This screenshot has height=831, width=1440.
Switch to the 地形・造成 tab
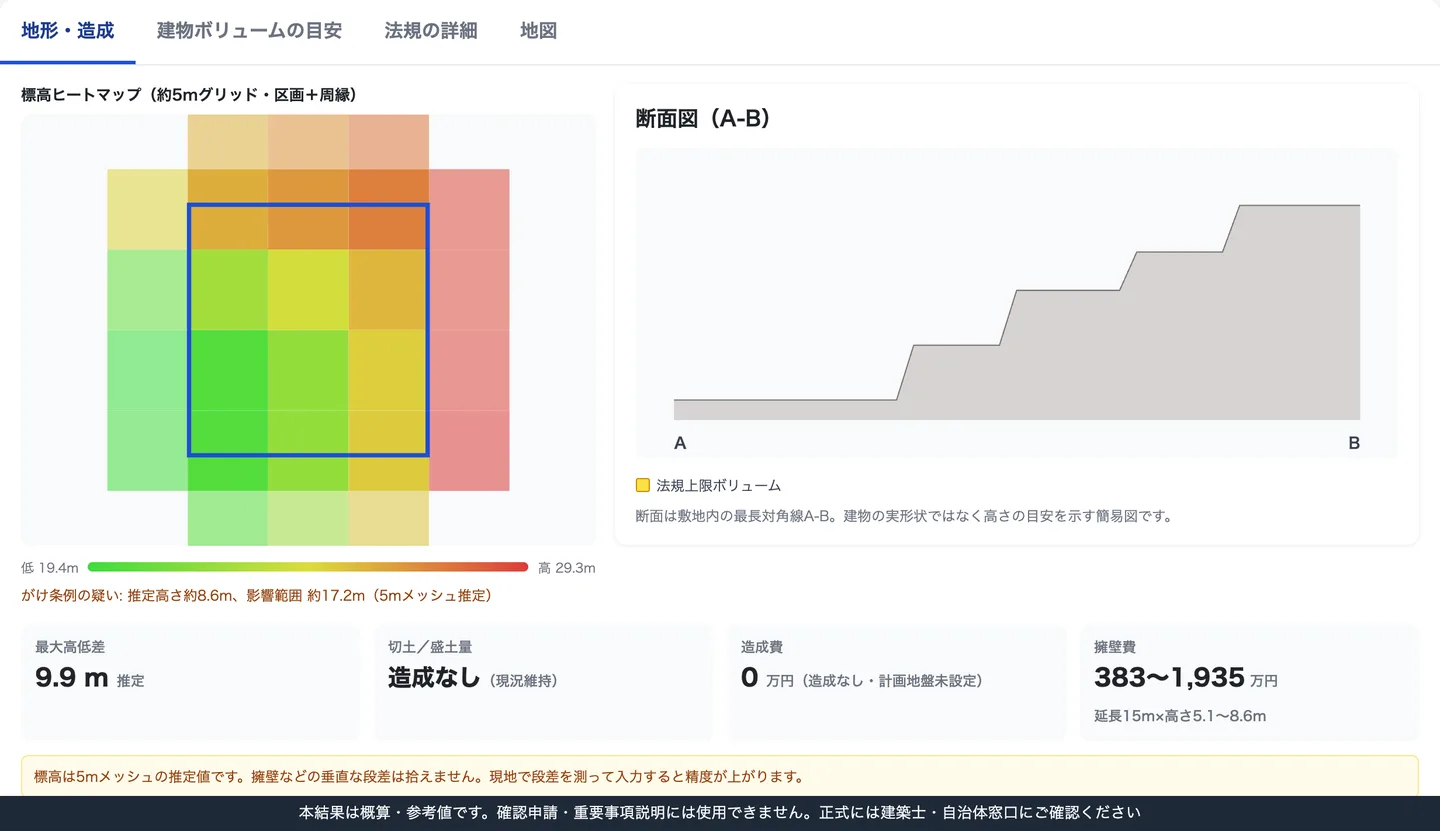click(x=68, y=31)
